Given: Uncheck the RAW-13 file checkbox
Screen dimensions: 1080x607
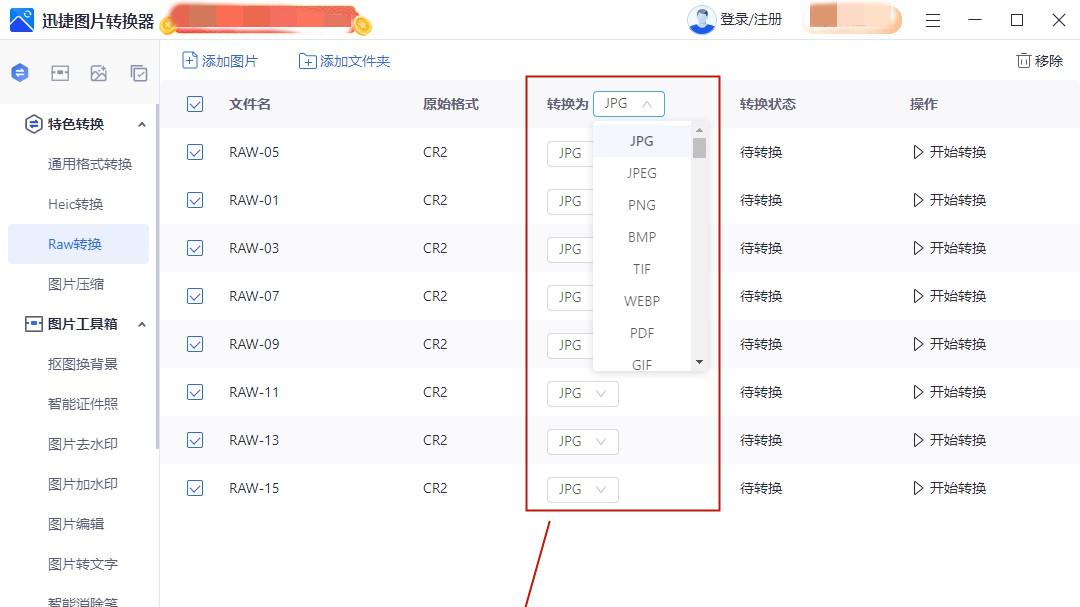Looking at the screenshot, I should click(x=195, y=440).
